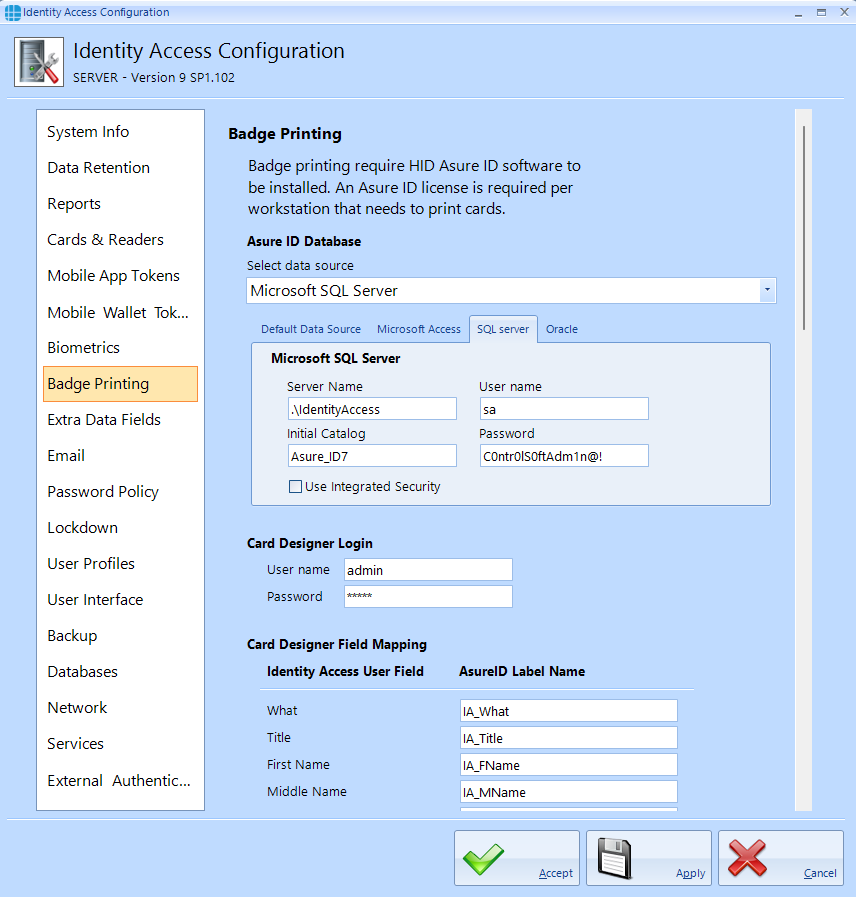Viewport: 856px width, 897px height.
Task: Click the IA_Title label name field
Action: 569,738
